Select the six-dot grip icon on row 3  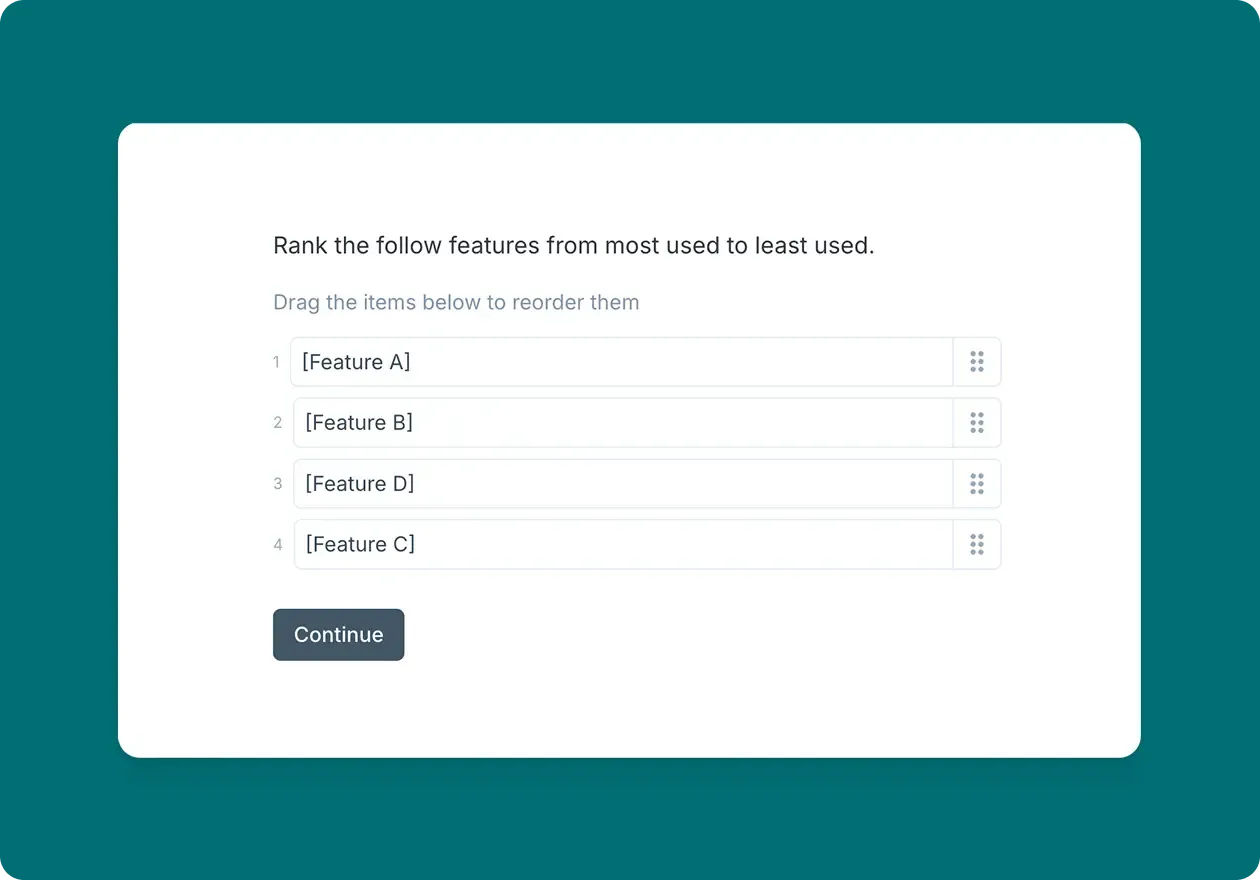click(x=977, y=483)
